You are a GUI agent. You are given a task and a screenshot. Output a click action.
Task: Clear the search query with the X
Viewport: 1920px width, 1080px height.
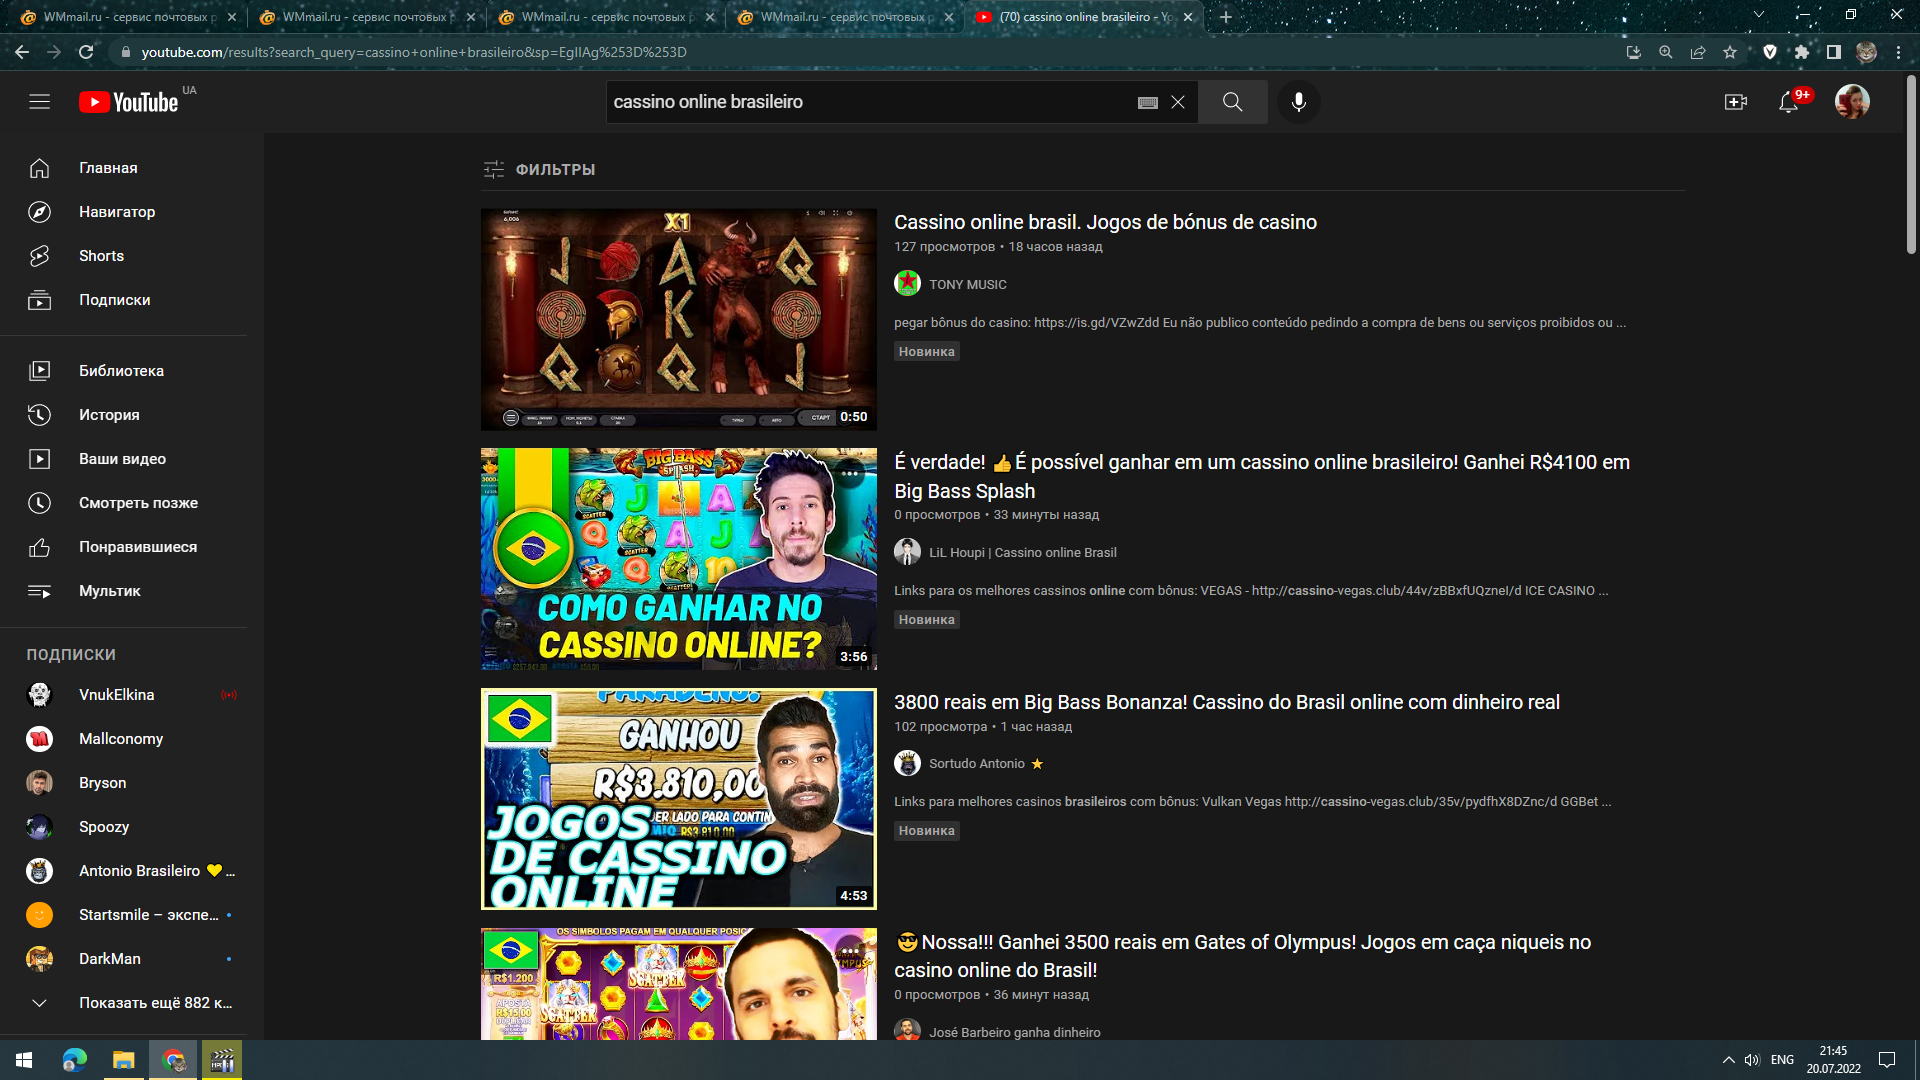1178,102
